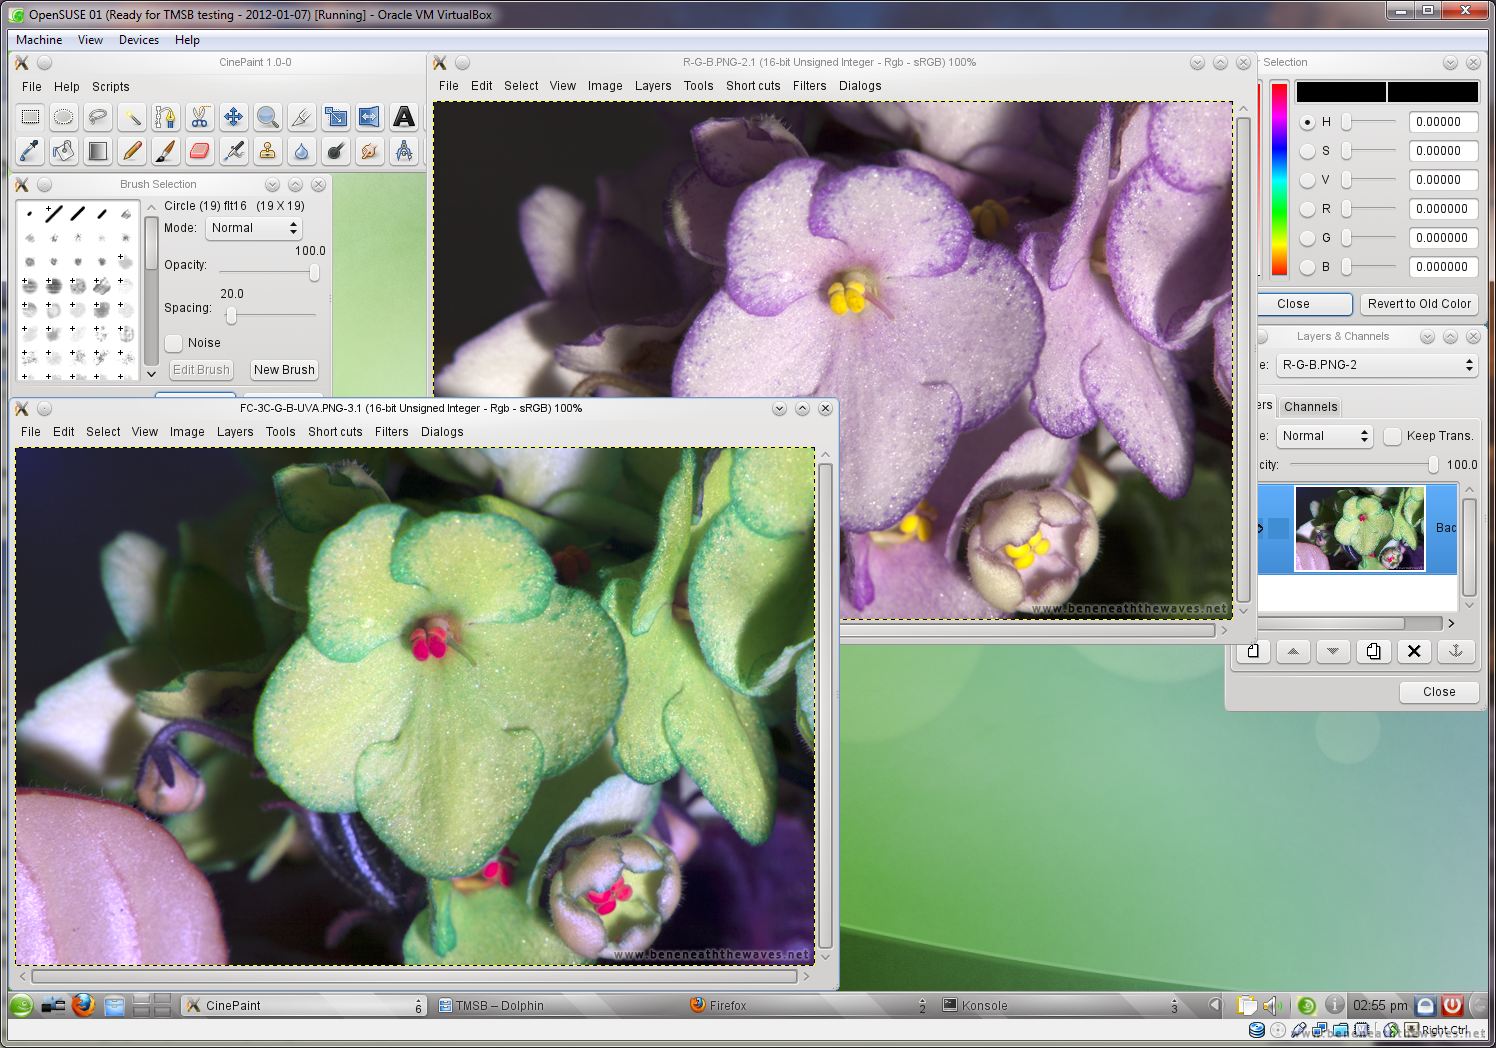Select the Lasso free-select tool

coord(98,117)
